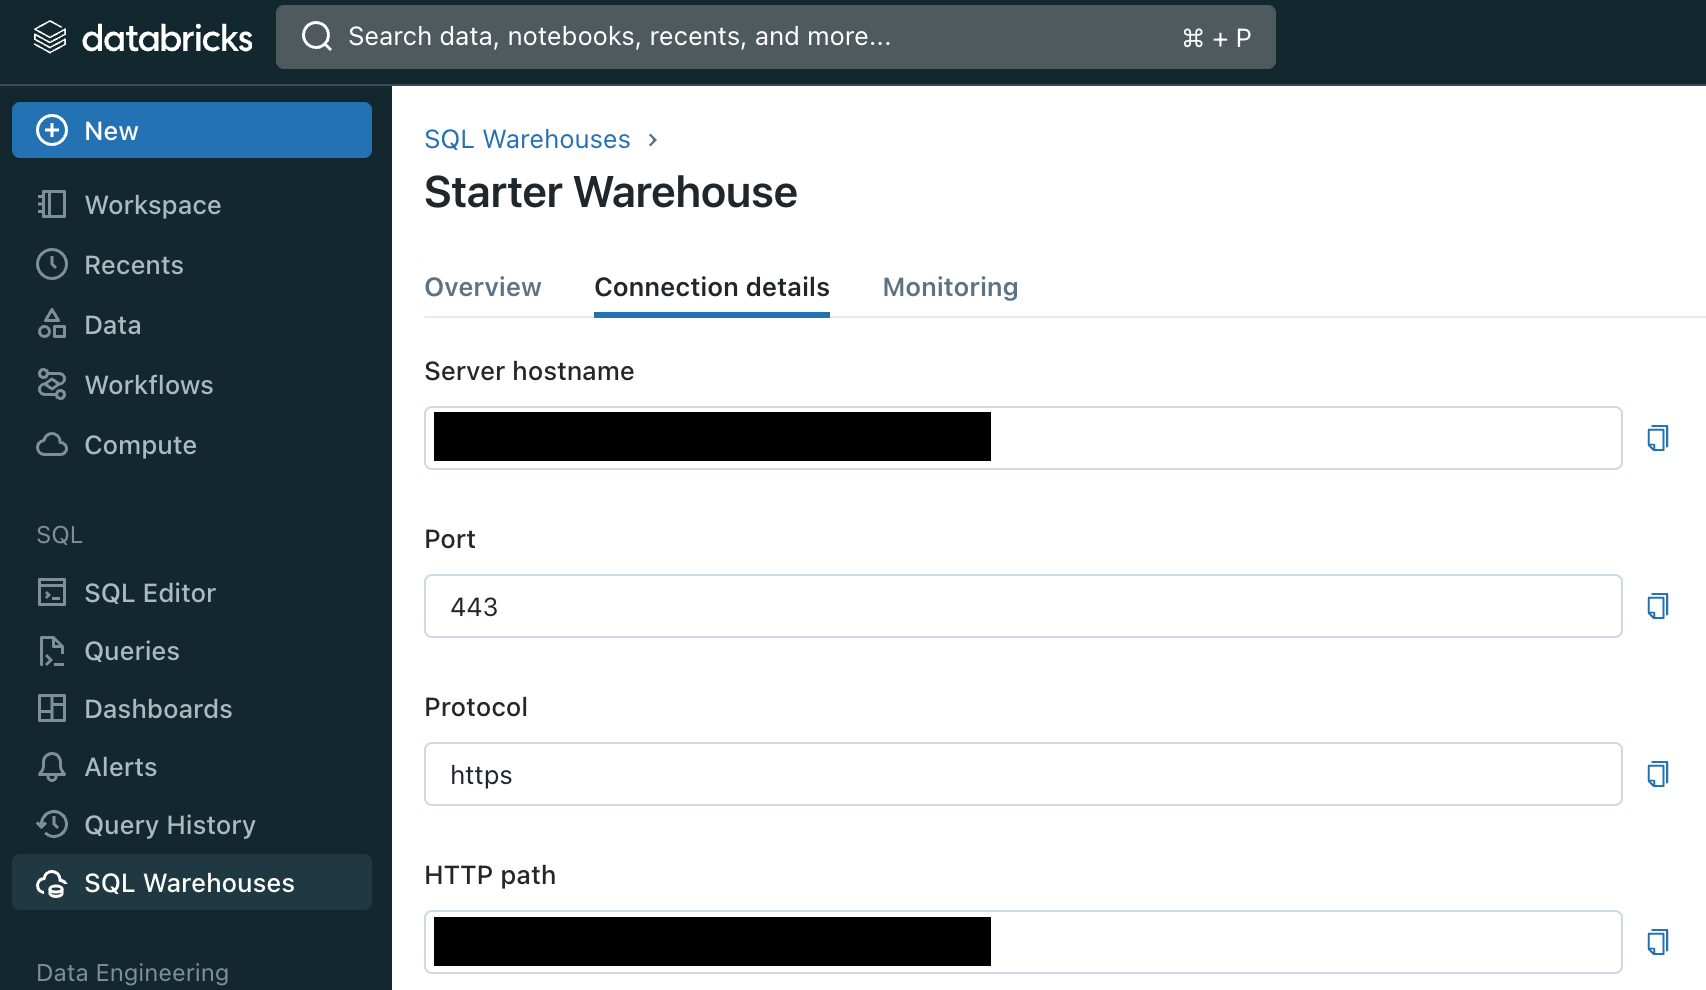Viewport: 1706px width, 990px height.
Task: Click the Starter Warehouse heading
Action: click(611, 192)
